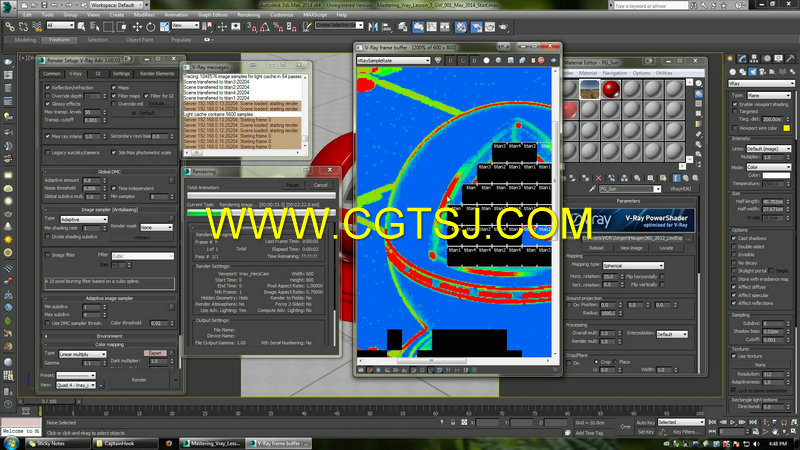
Task: Toggle the Maps checkbox in Render Setup
Action: tap(114, 87)
